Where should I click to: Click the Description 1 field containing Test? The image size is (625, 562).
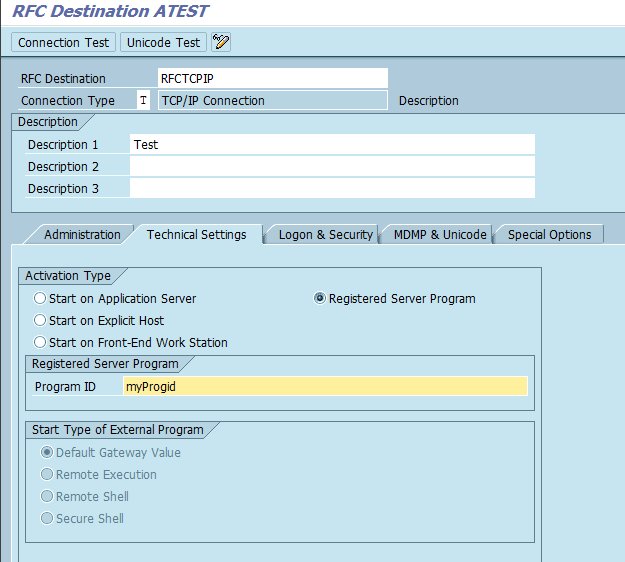[x=332, y=145]
